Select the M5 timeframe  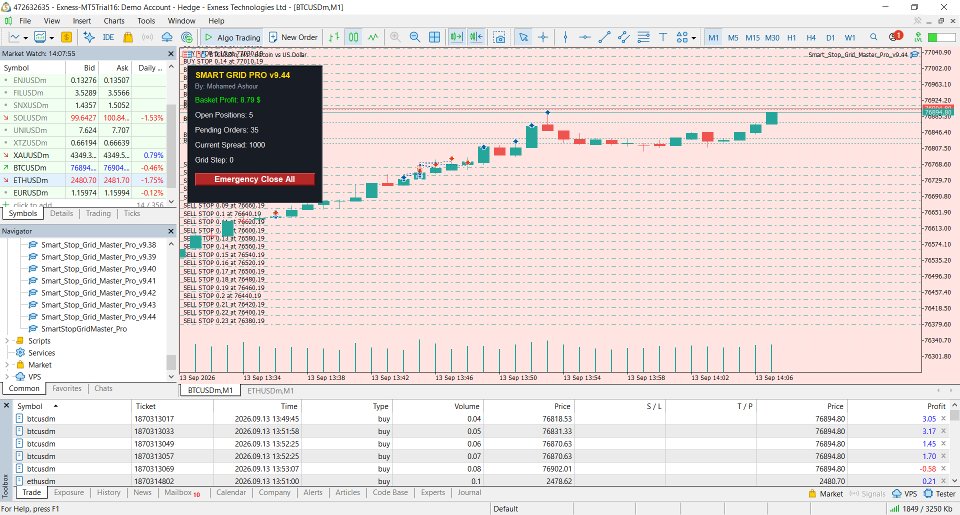733,37
